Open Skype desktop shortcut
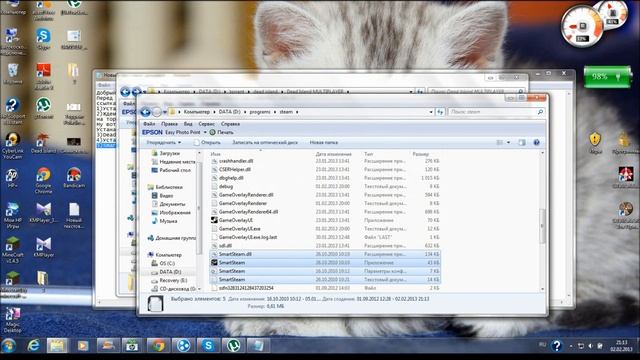The height and width of the screenshot is (360, 640). click(43, 39)
